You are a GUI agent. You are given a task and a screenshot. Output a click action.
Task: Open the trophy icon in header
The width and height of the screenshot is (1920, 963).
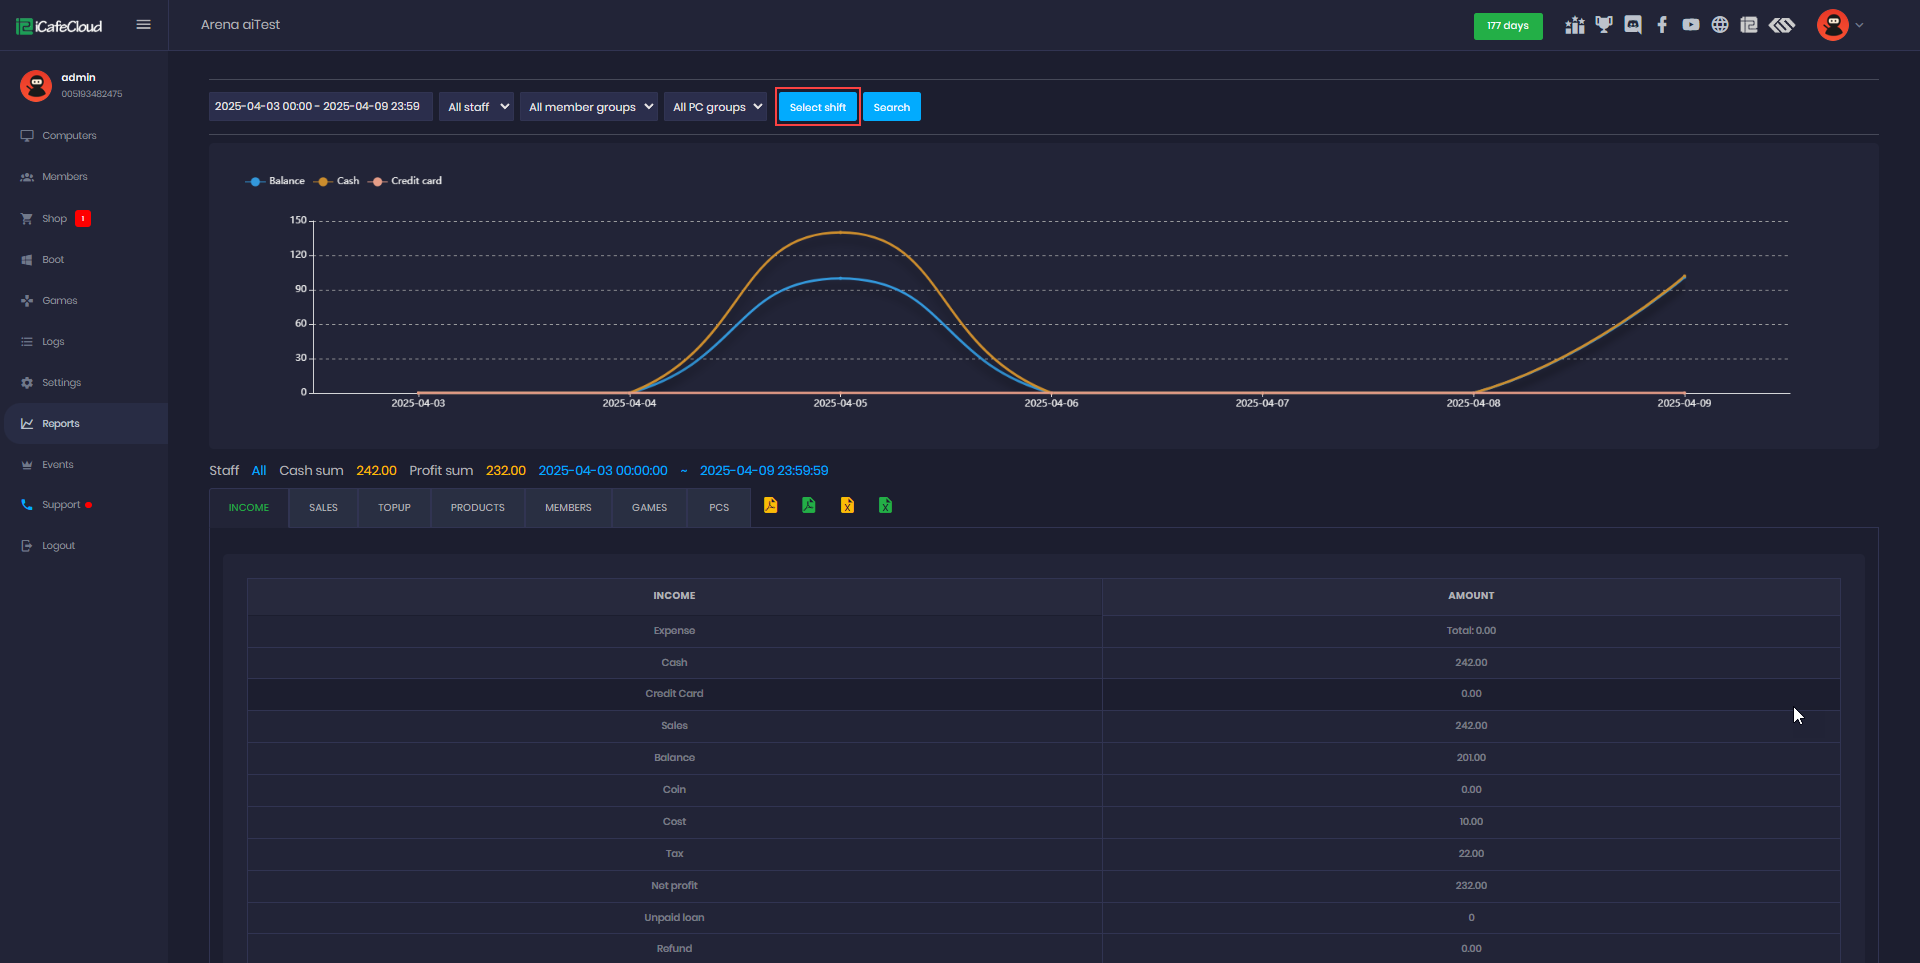(1604, 25)
